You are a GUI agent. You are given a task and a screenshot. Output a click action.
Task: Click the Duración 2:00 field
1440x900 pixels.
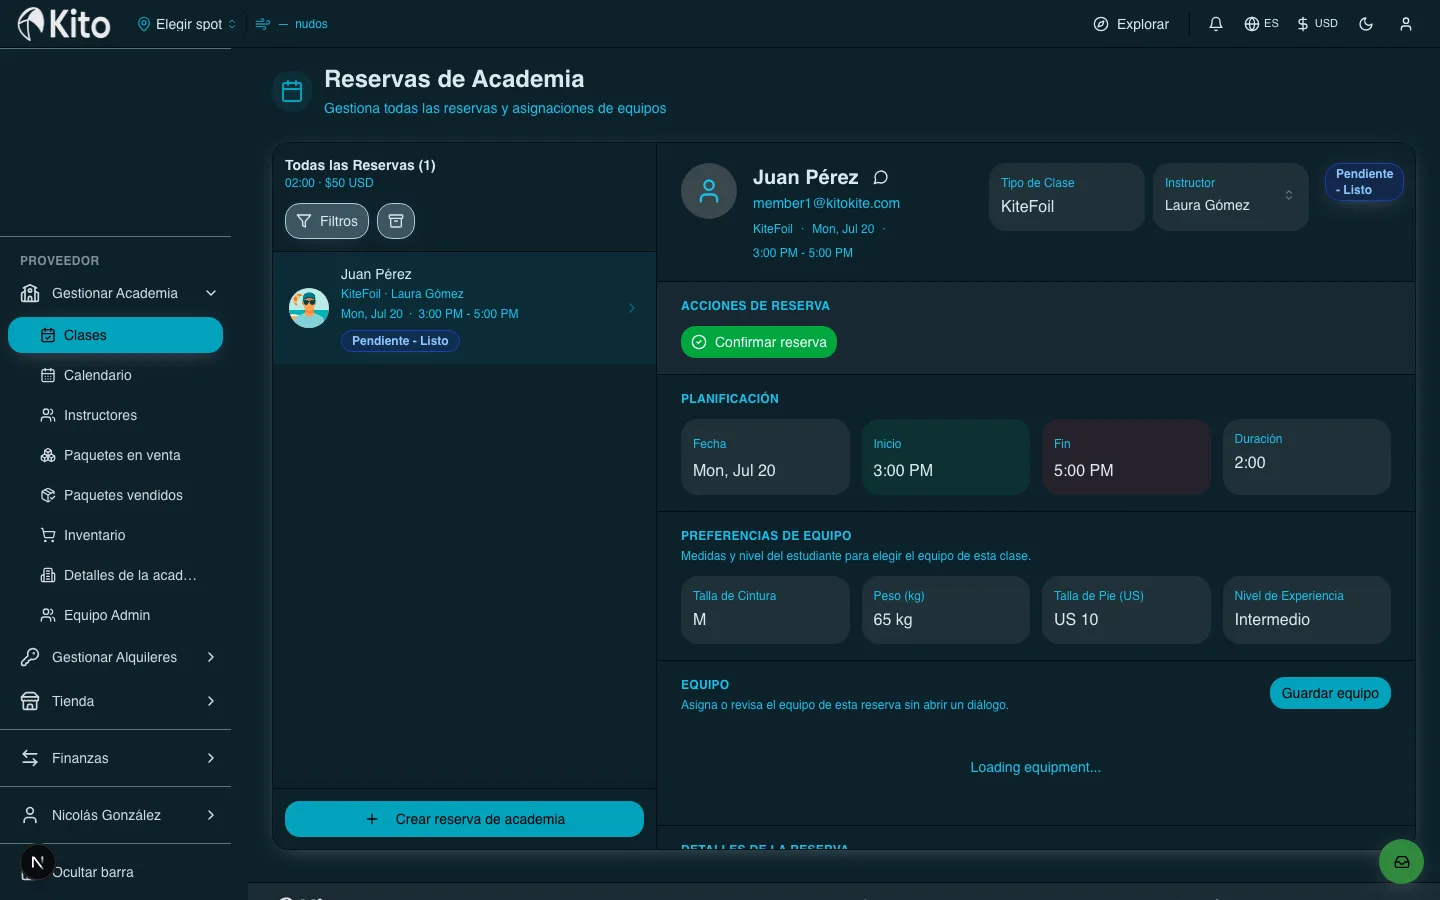1306,457
